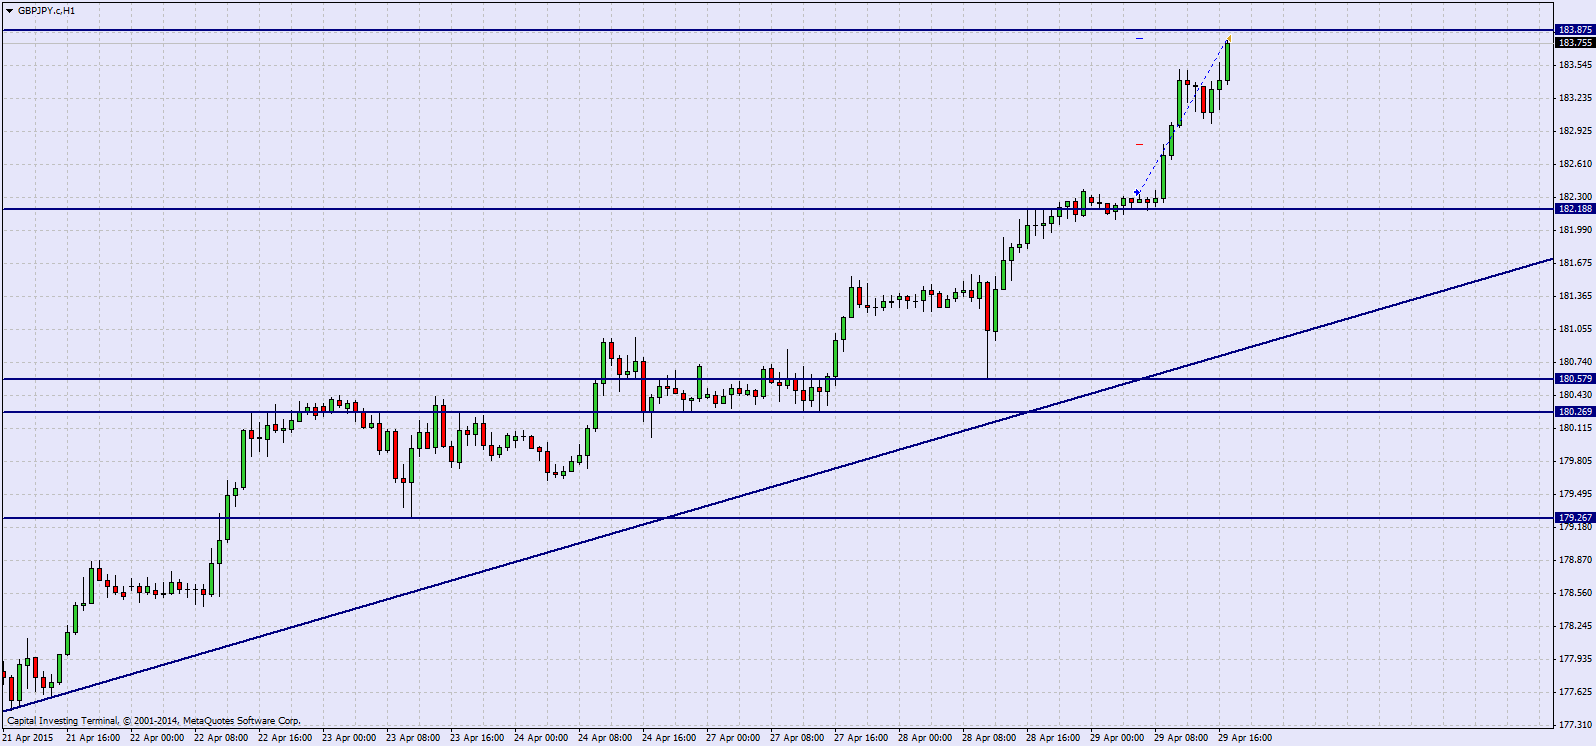The width and height of the screenshot is (1596, 746).
Task: Click the 27 Apr 16:00 time label
Action: pyautogui.click(x=861, y=738)
